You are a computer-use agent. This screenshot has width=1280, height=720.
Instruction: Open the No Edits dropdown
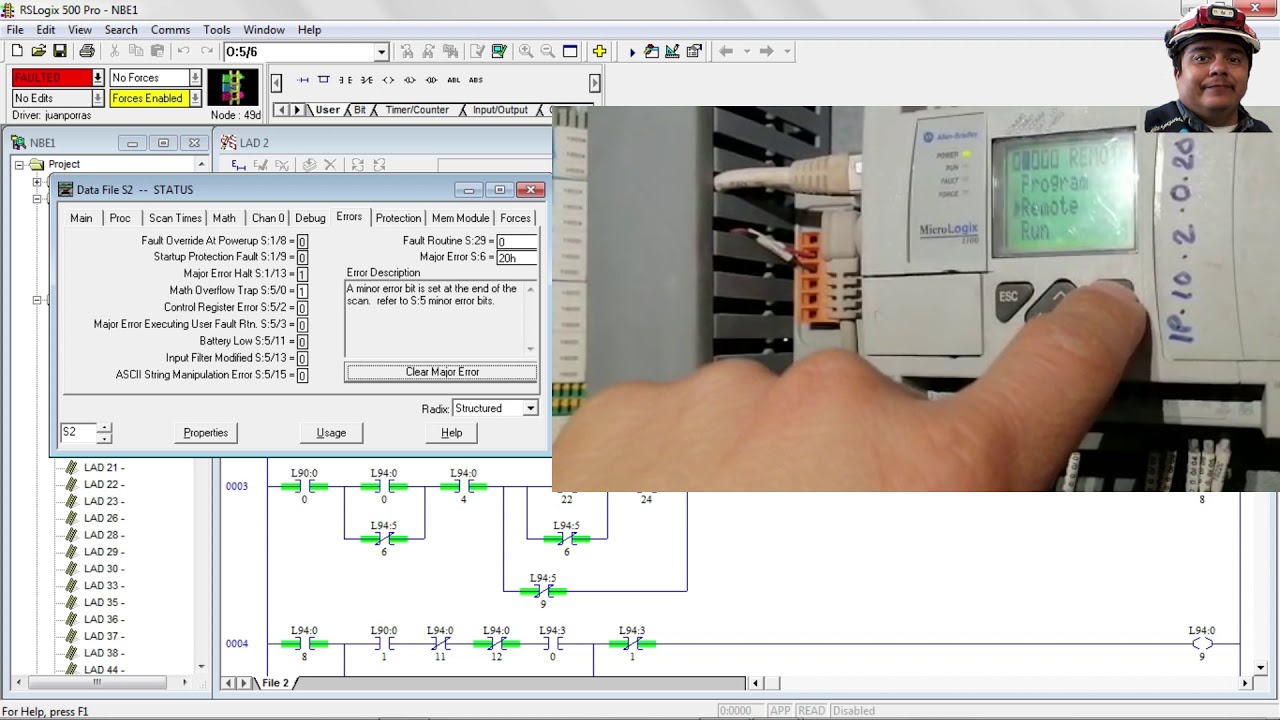click(x=98, y=98)
